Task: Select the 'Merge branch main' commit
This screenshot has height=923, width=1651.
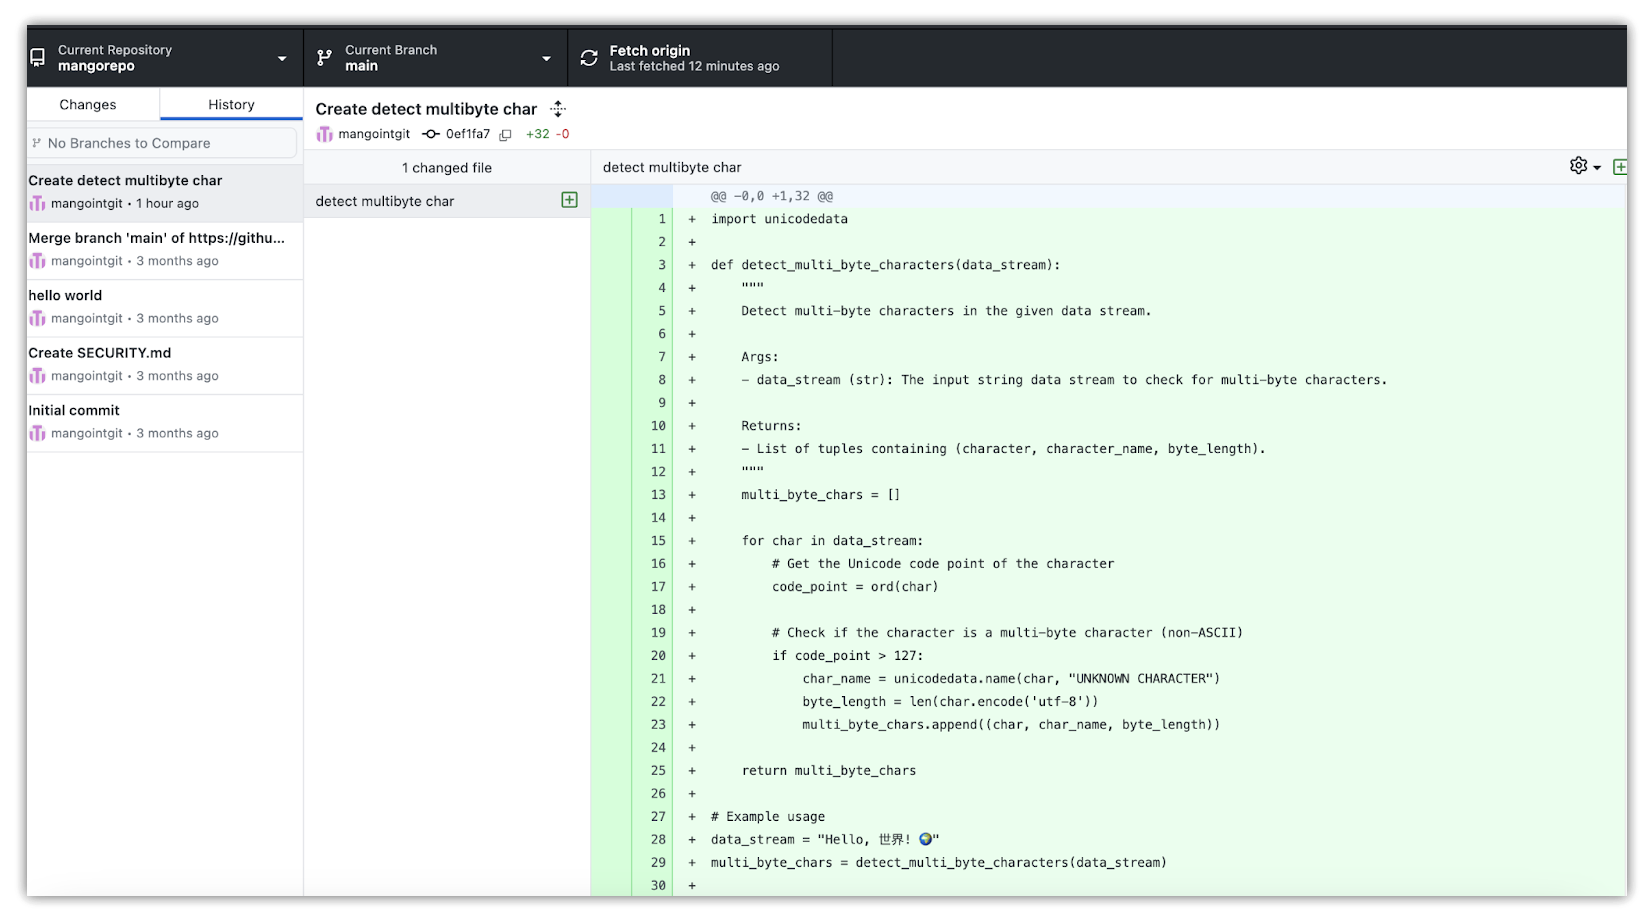Action: pyautogui.click(x=165, y=250)
